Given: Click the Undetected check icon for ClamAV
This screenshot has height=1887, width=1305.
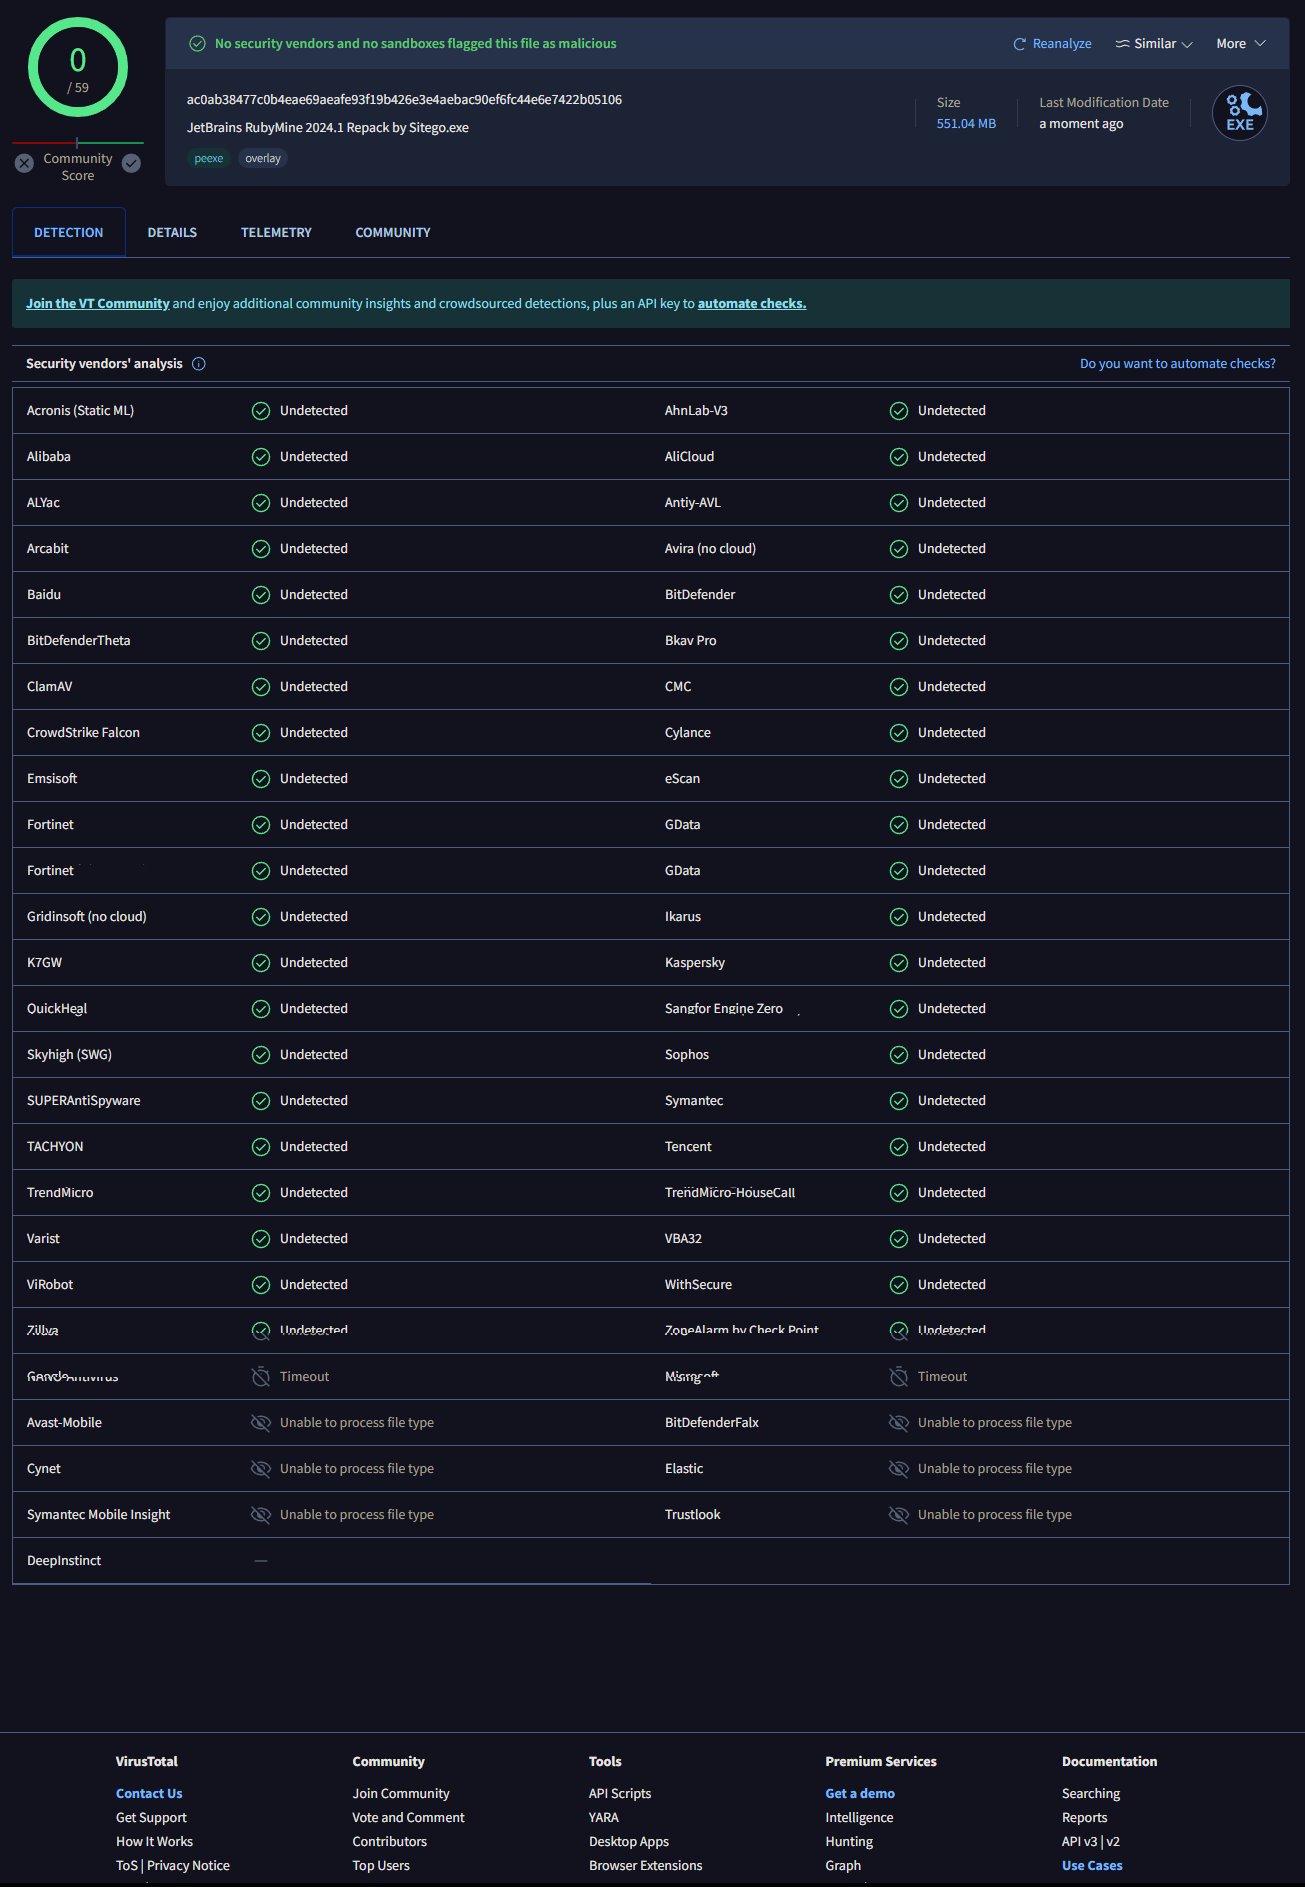Looking at the screenshot, I should point(261,687).
